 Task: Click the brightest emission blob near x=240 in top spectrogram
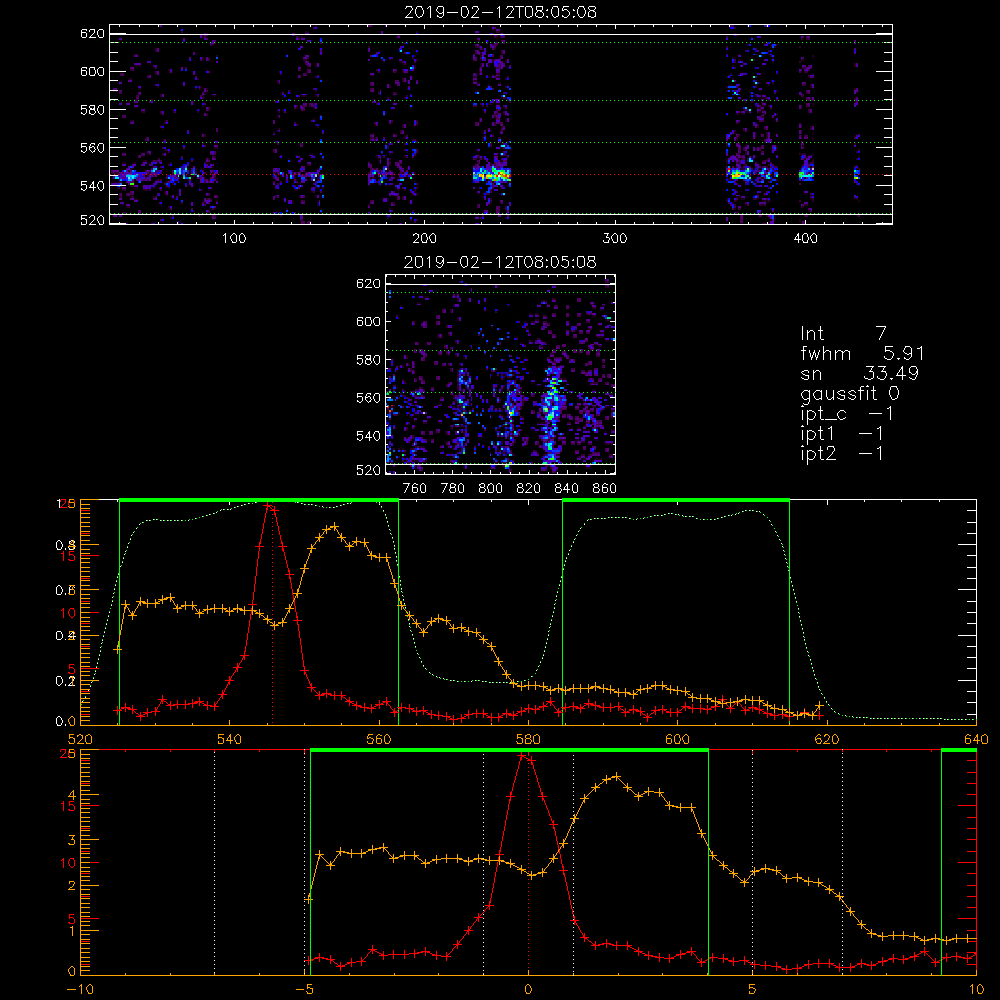(492, 174)
